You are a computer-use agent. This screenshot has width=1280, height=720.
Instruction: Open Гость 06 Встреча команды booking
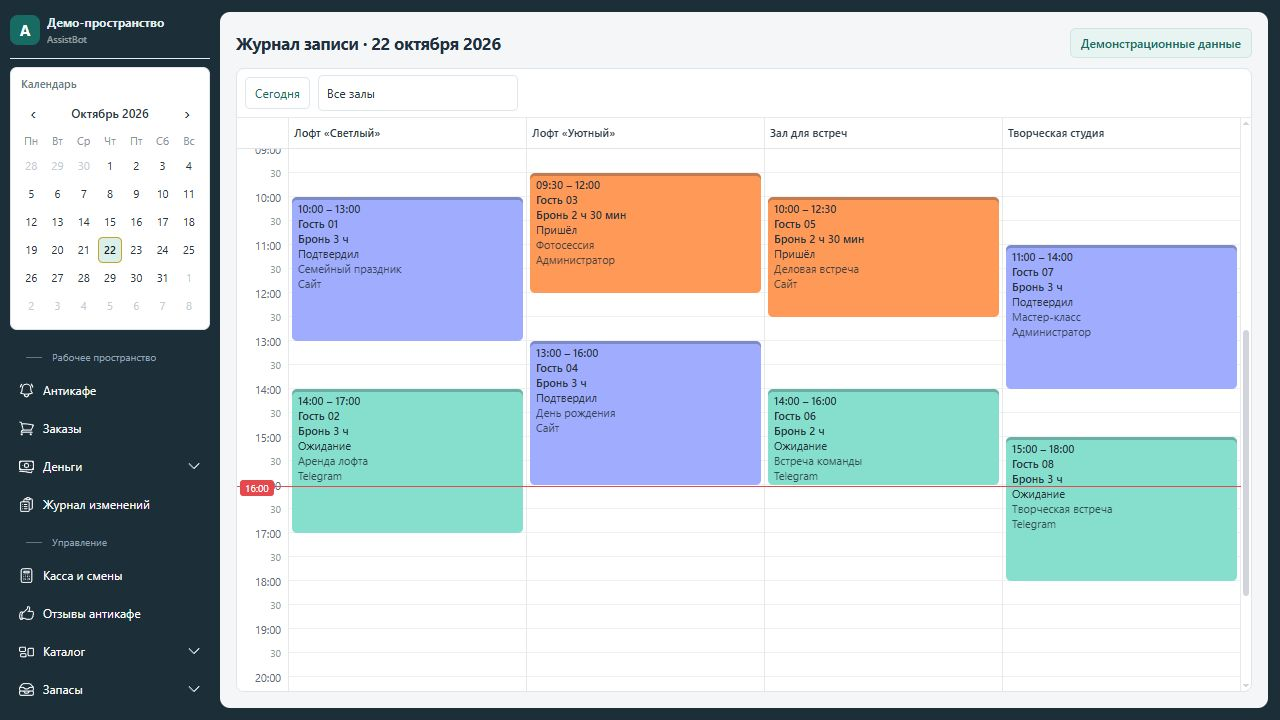[883, 437]
